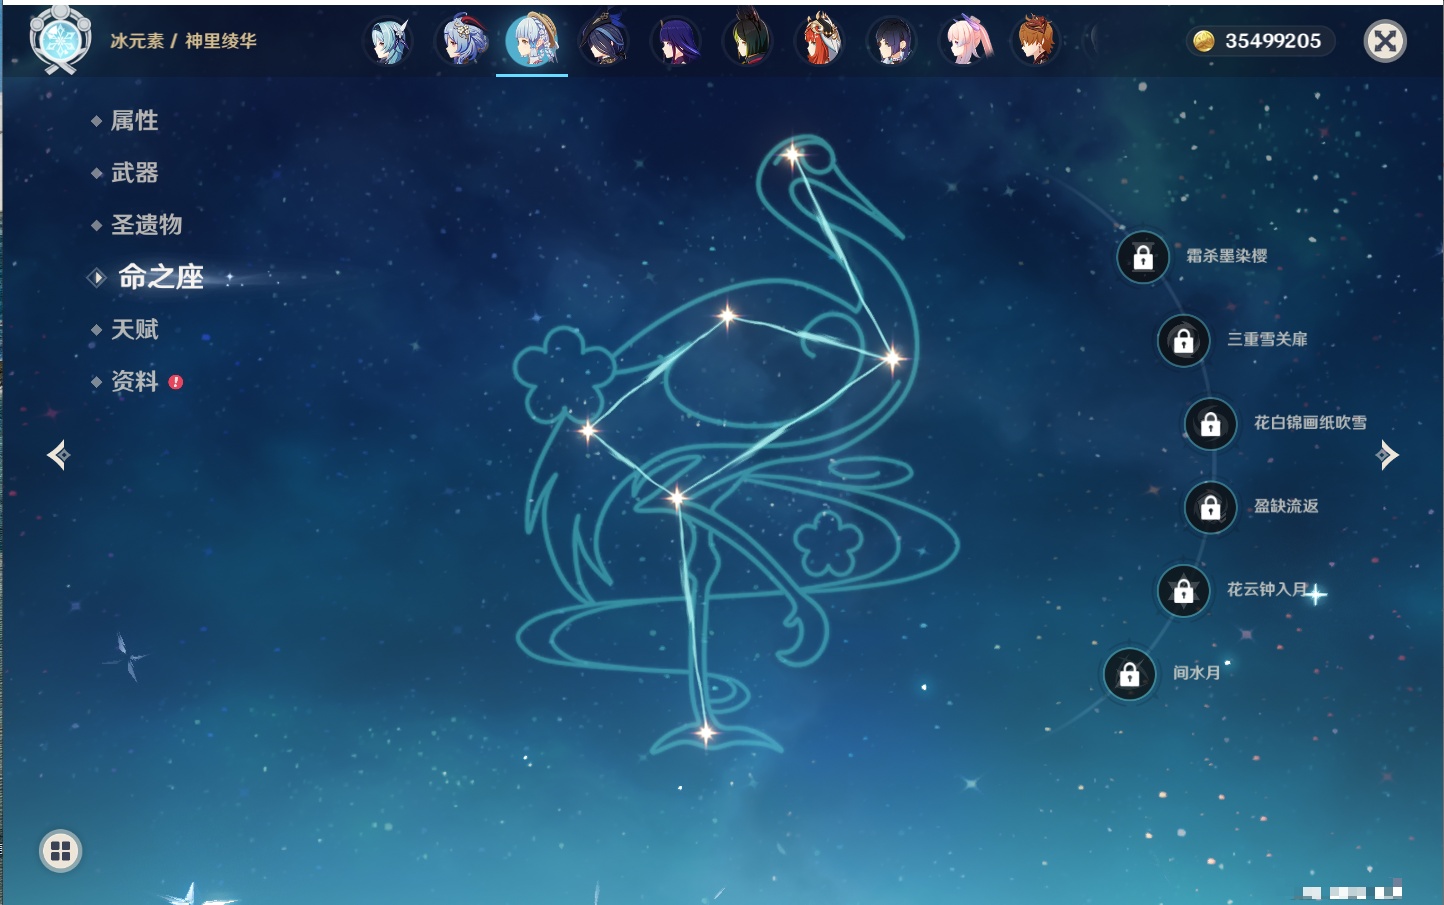View locked constellation 间水月
Viewport: 1444px width, 905px height.
coord(1130,675)
